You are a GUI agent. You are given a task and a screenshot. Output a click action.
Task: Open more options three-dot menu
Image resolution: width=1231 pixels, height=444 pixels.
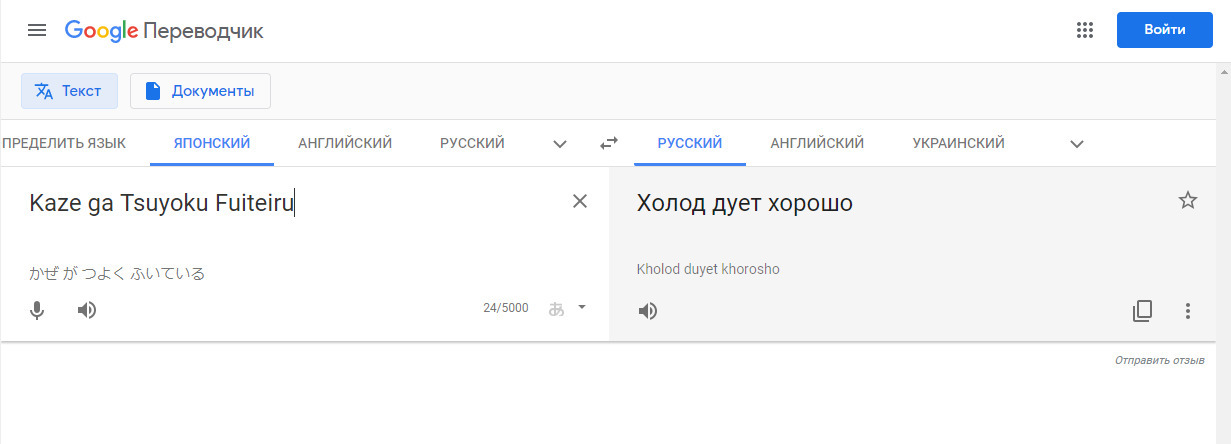click(1188, 311)
